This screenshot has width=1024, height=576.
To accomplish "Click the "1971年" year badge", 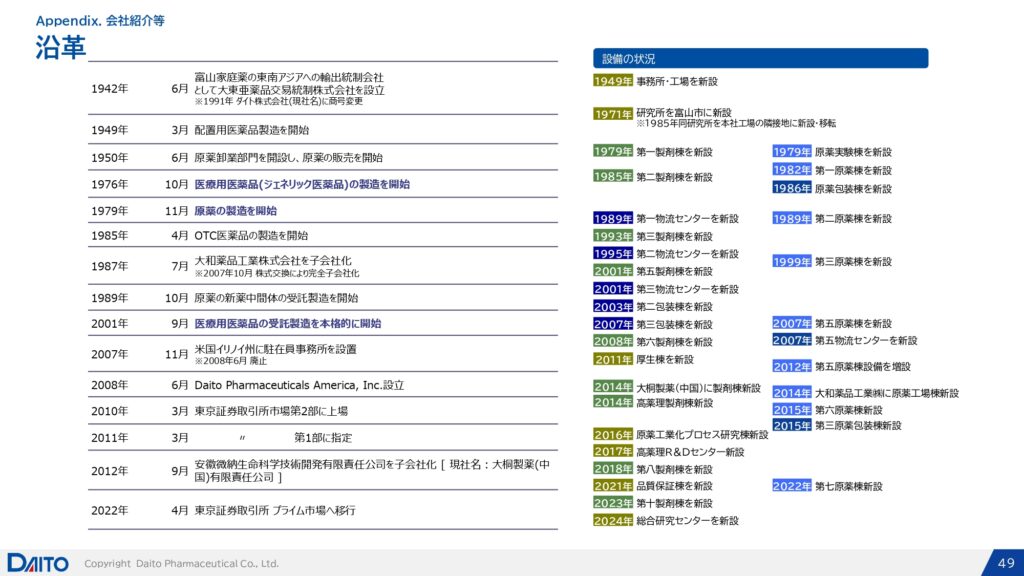I will click(613, 114).
